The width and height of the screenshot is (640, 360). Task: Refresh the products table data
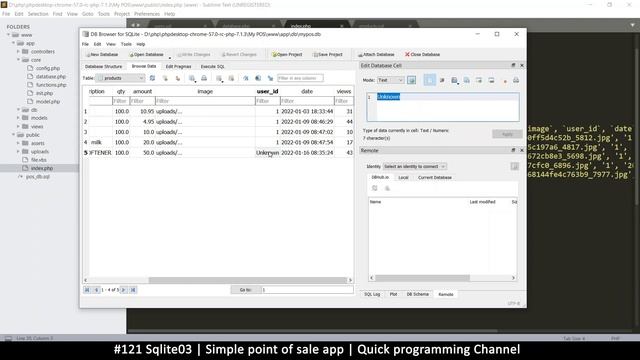tap(152, 78)
